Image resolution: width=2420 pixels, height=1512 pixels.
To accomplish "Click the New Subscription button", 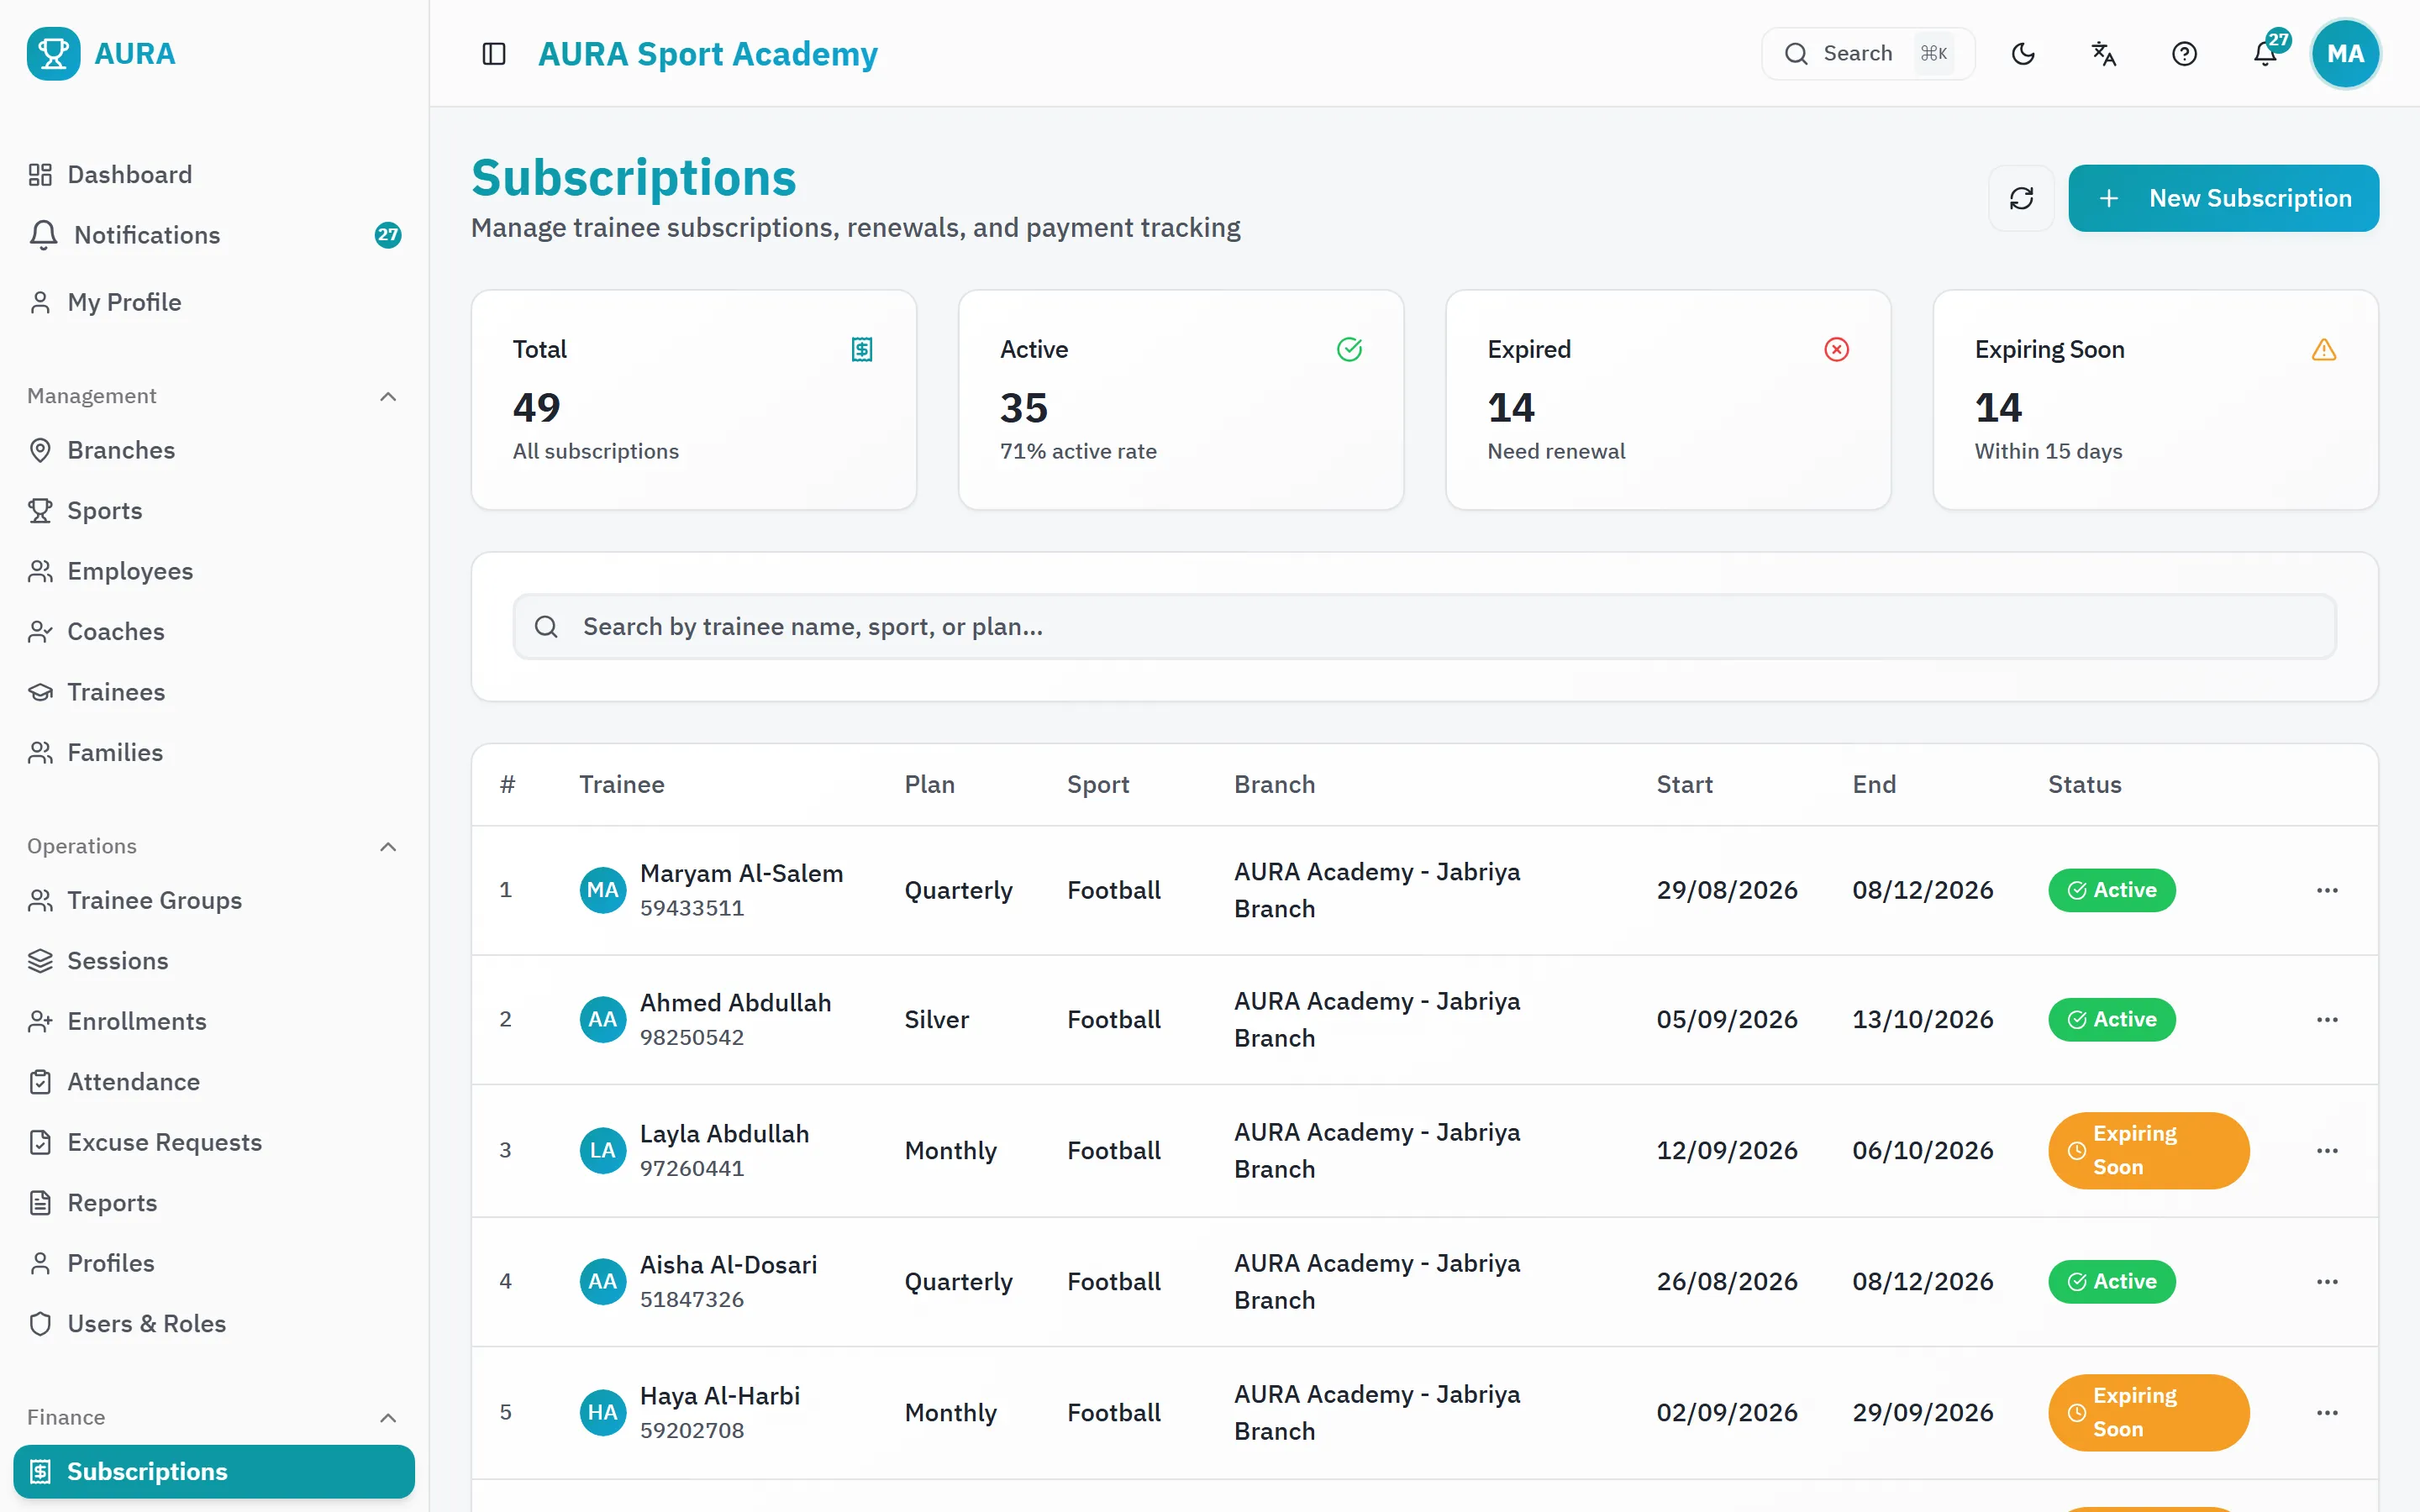I will 2223,198.
